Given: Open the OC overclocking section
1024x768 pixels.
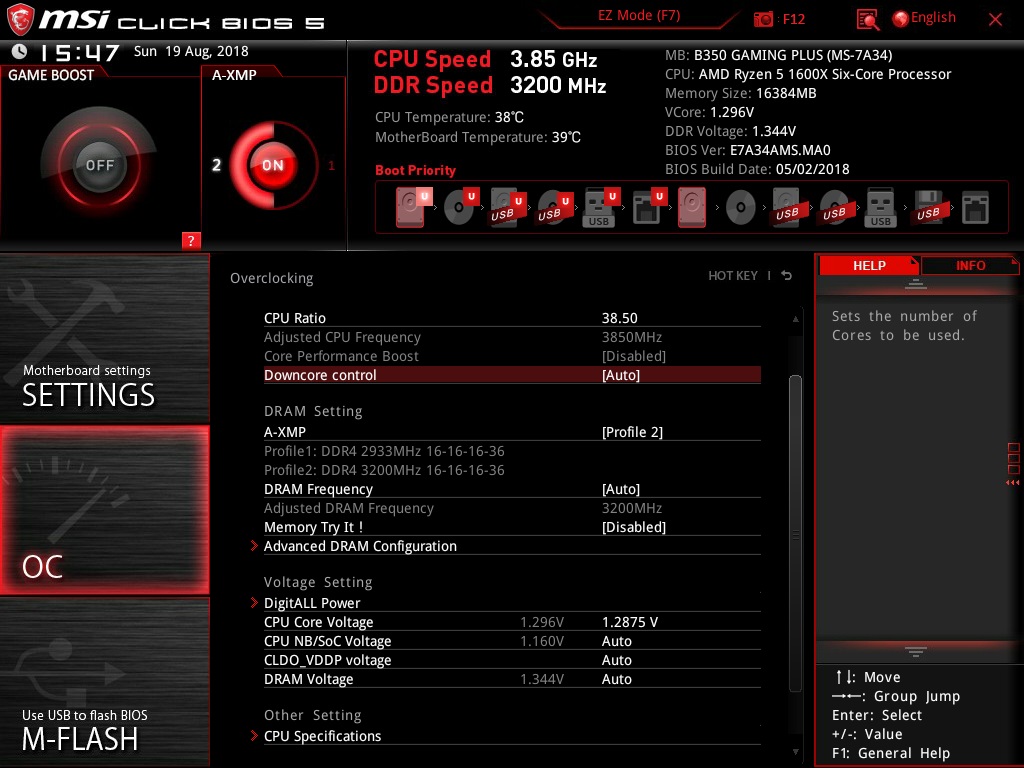Looking at the screenshot, I should point(104,510).
